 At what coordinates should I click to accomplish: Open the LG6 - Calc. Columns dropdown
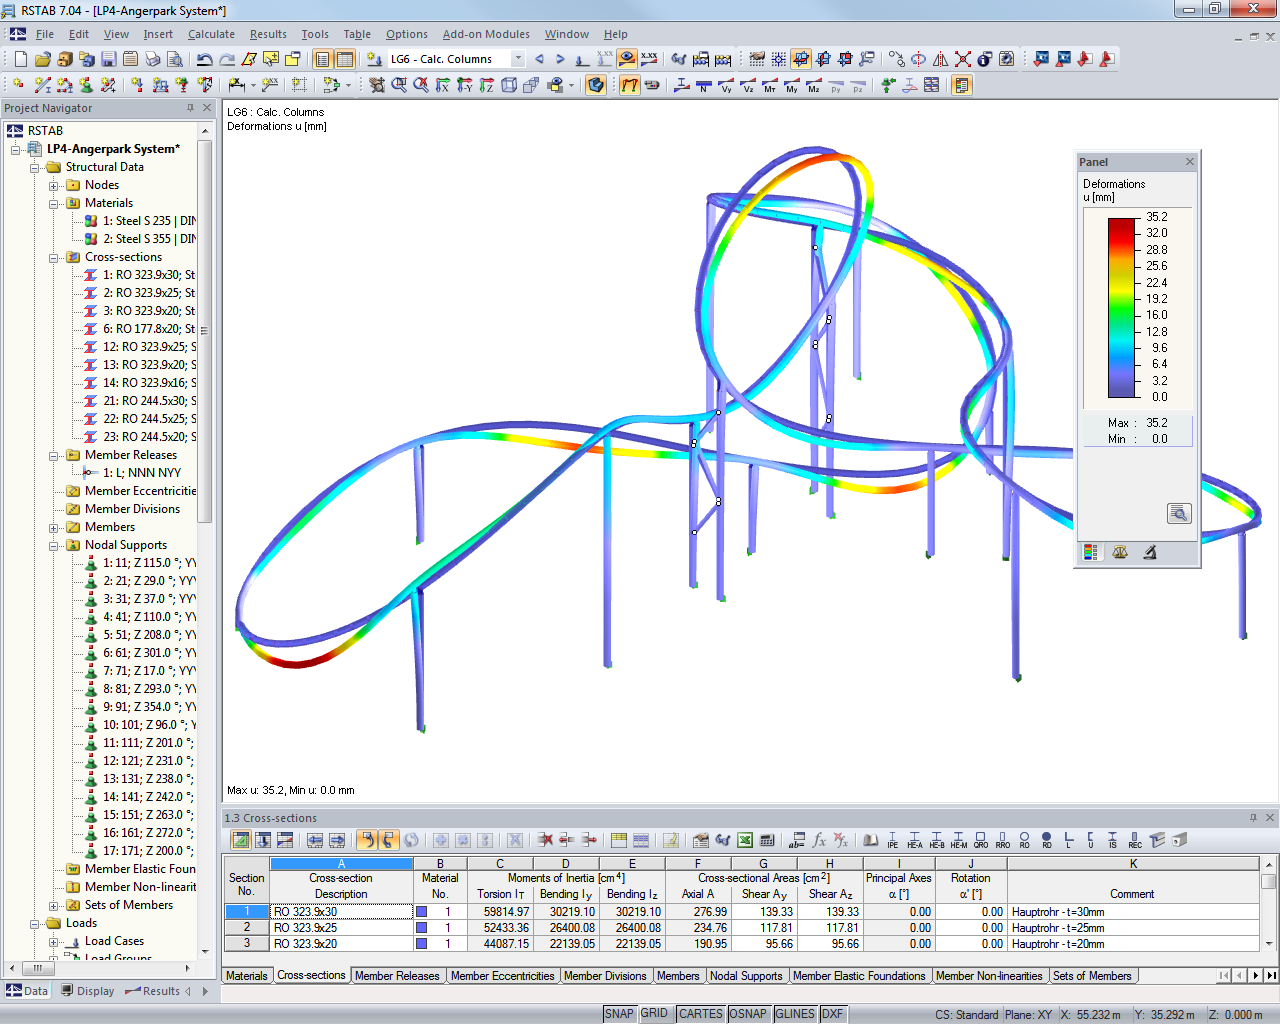click(517, 59)
